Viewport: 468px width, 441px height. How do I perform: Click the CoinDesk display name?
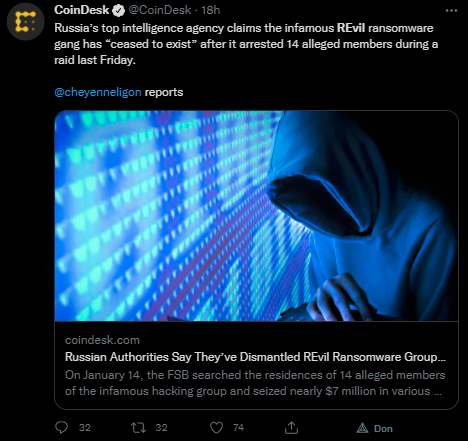(x=81, y=10)
